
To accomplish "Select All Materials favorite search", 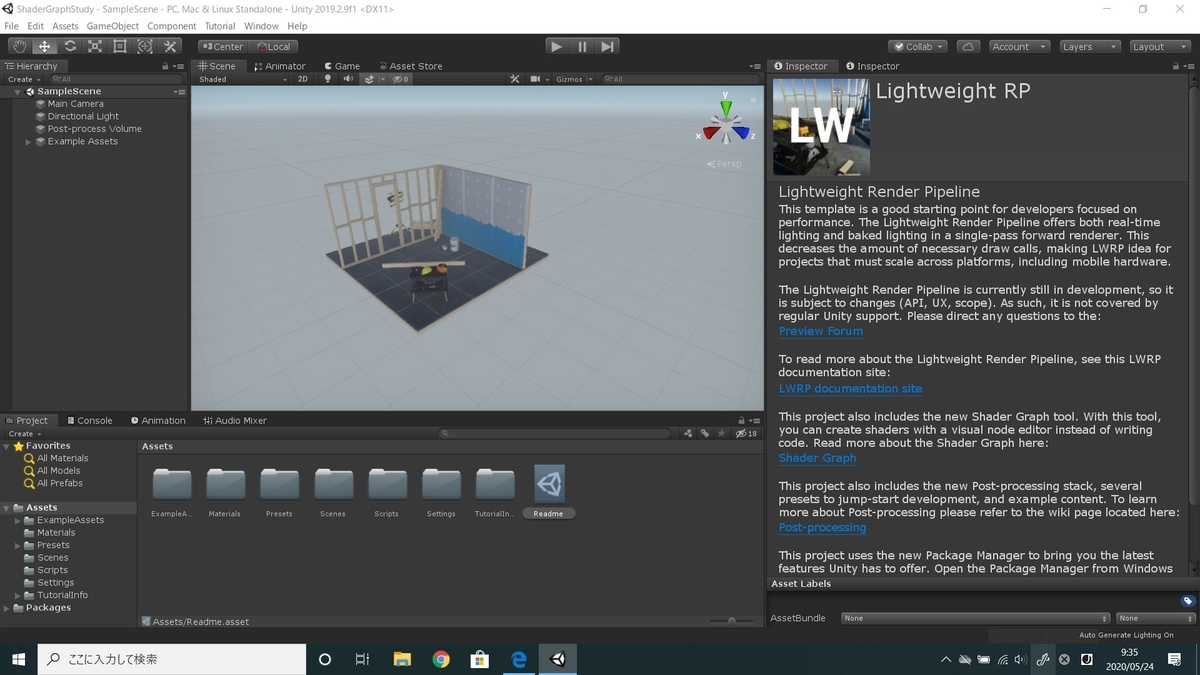I will 62,458.
